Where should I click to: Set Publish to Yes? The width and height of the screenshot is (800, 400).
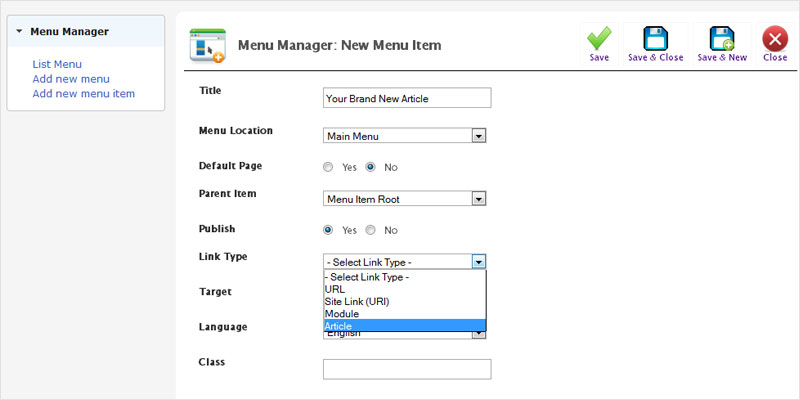pos(329,230)
